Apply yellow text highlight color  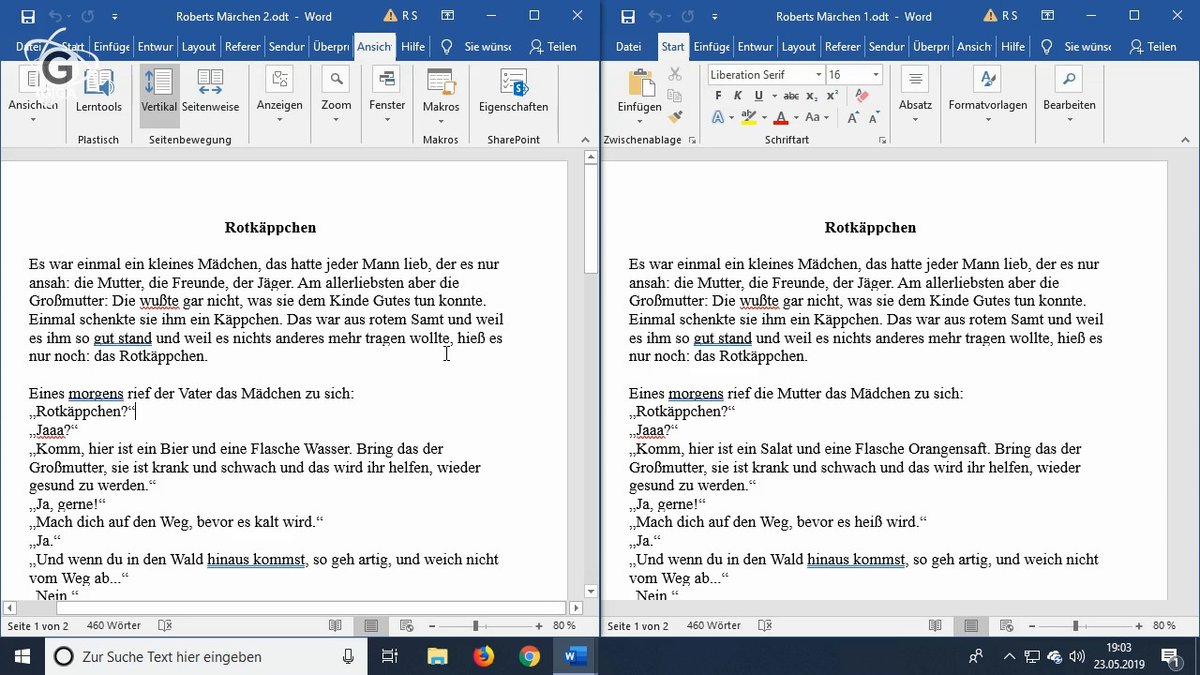pos(749,115)
